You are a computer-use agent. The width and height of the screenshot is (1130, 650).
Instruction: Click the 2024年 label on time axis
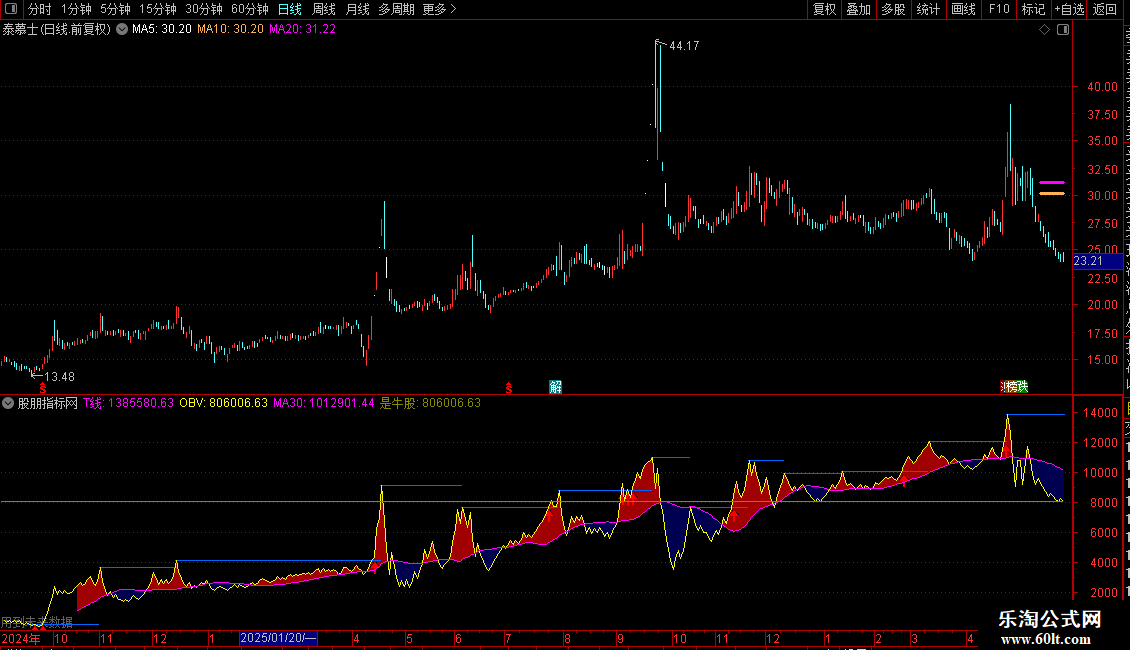(22, 638)
